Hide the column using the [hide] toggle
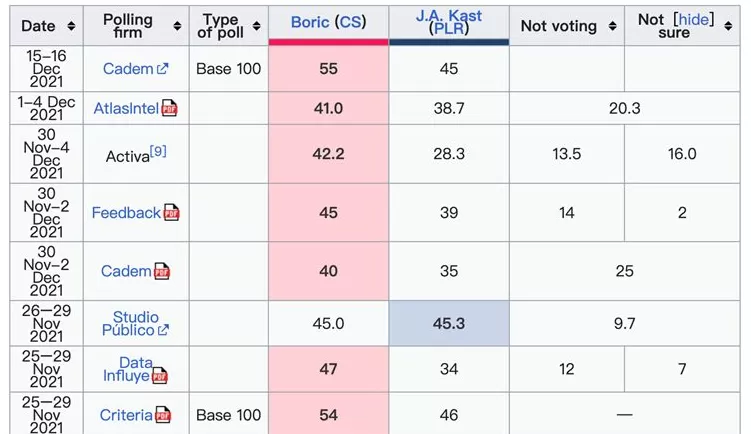 tap(694, 19)
